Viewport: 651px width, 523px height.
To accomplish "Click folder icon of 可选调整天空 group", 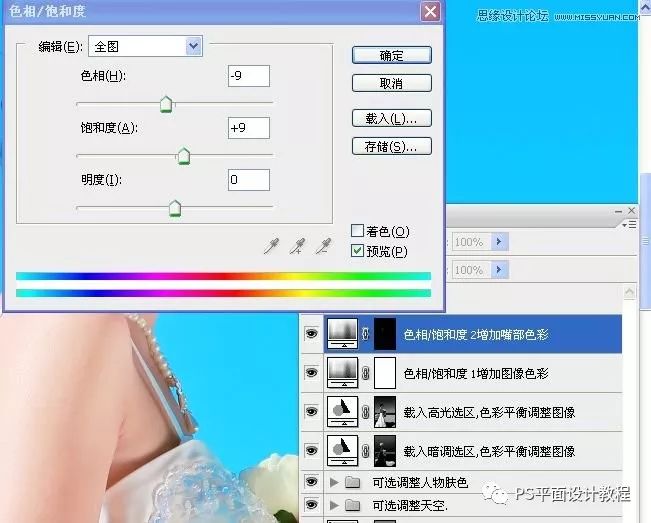I will pyautogui.click(x=352, y=505).
